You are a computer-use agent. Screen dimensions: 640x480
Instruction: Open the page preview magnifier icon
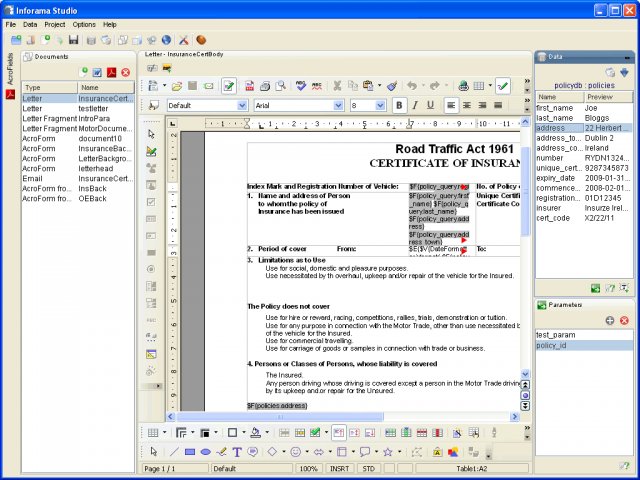pyautogui.click(x=280, y=86)
